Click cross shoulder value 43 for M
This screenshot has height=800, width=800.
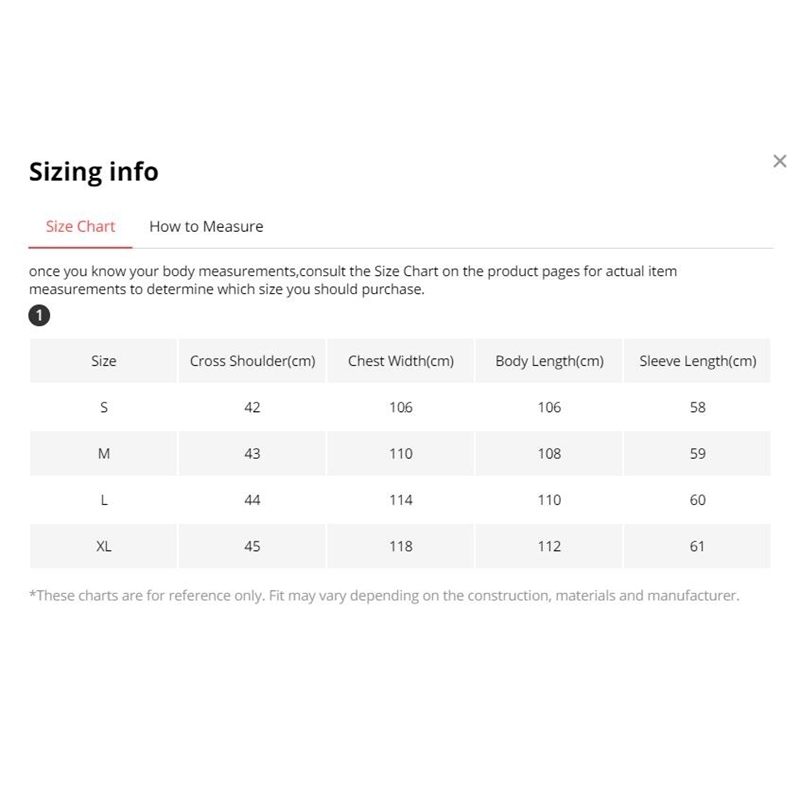point(252,454)
